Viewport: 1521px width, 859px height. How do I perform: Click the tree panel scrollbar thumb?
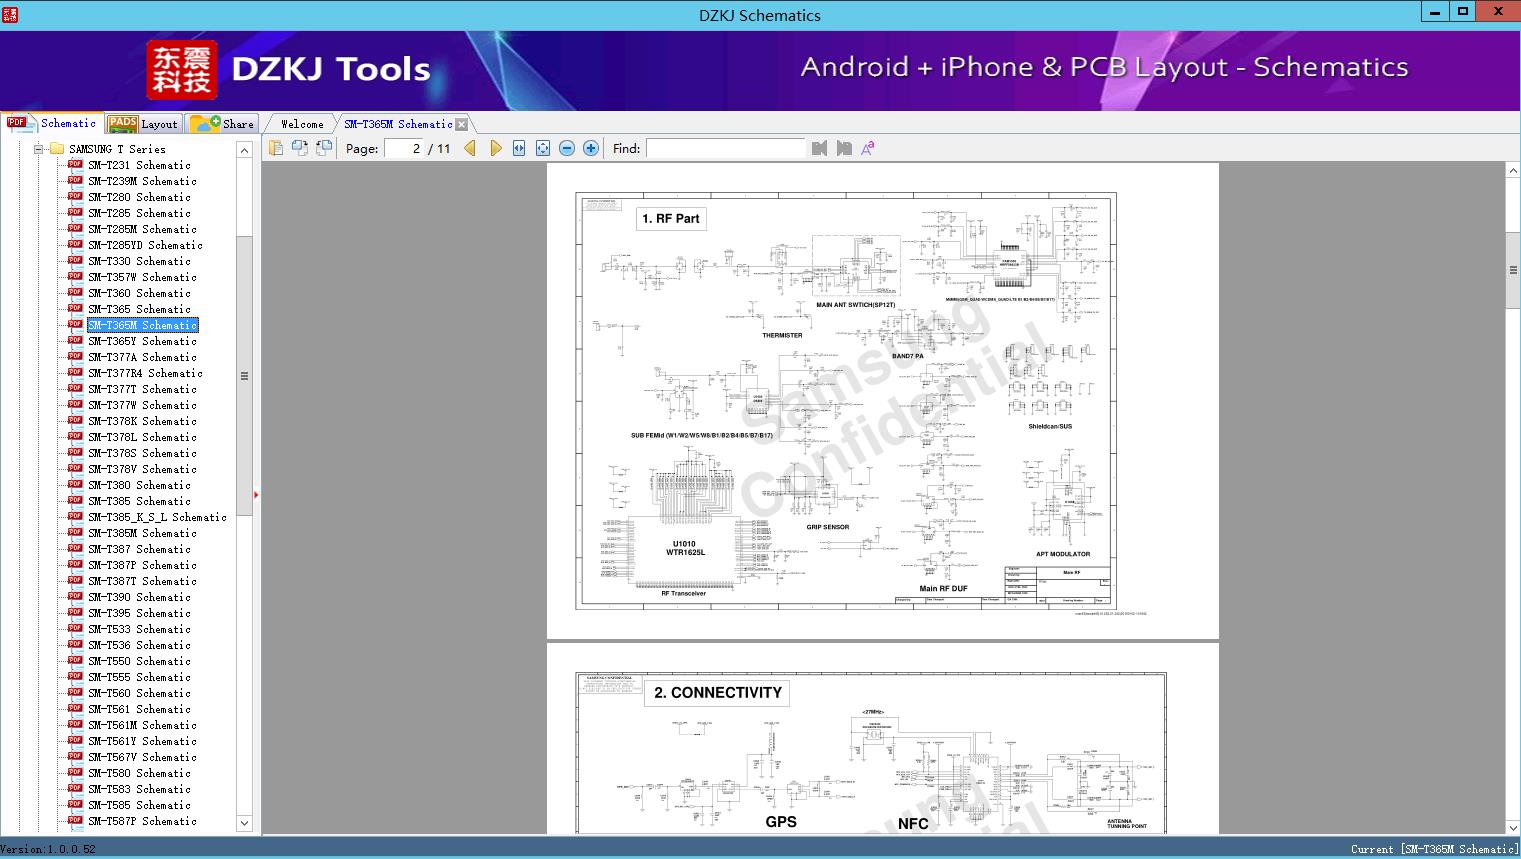[x=244, y=376]
